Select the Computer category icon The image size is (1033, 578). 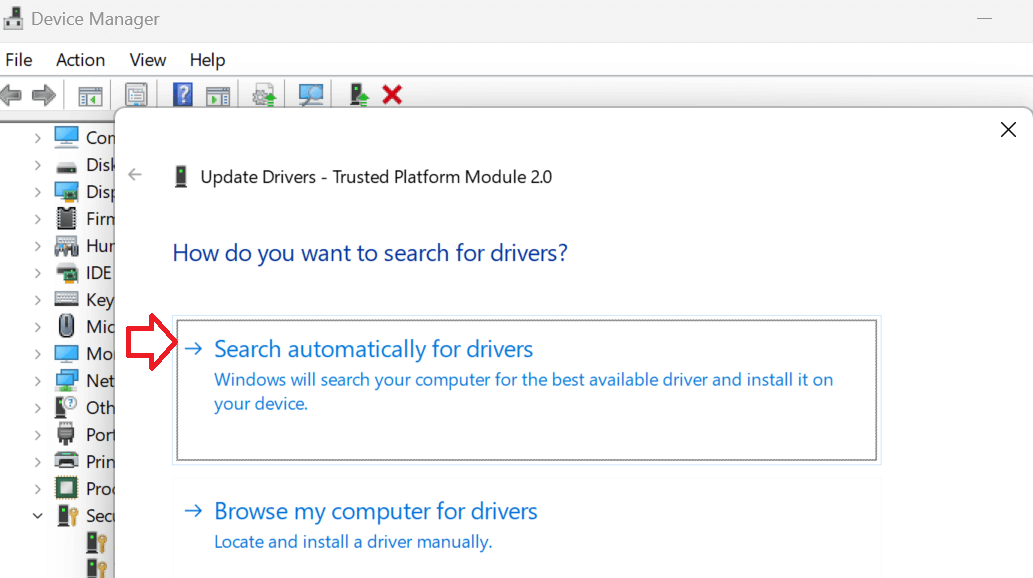click(x=67, y=137)
